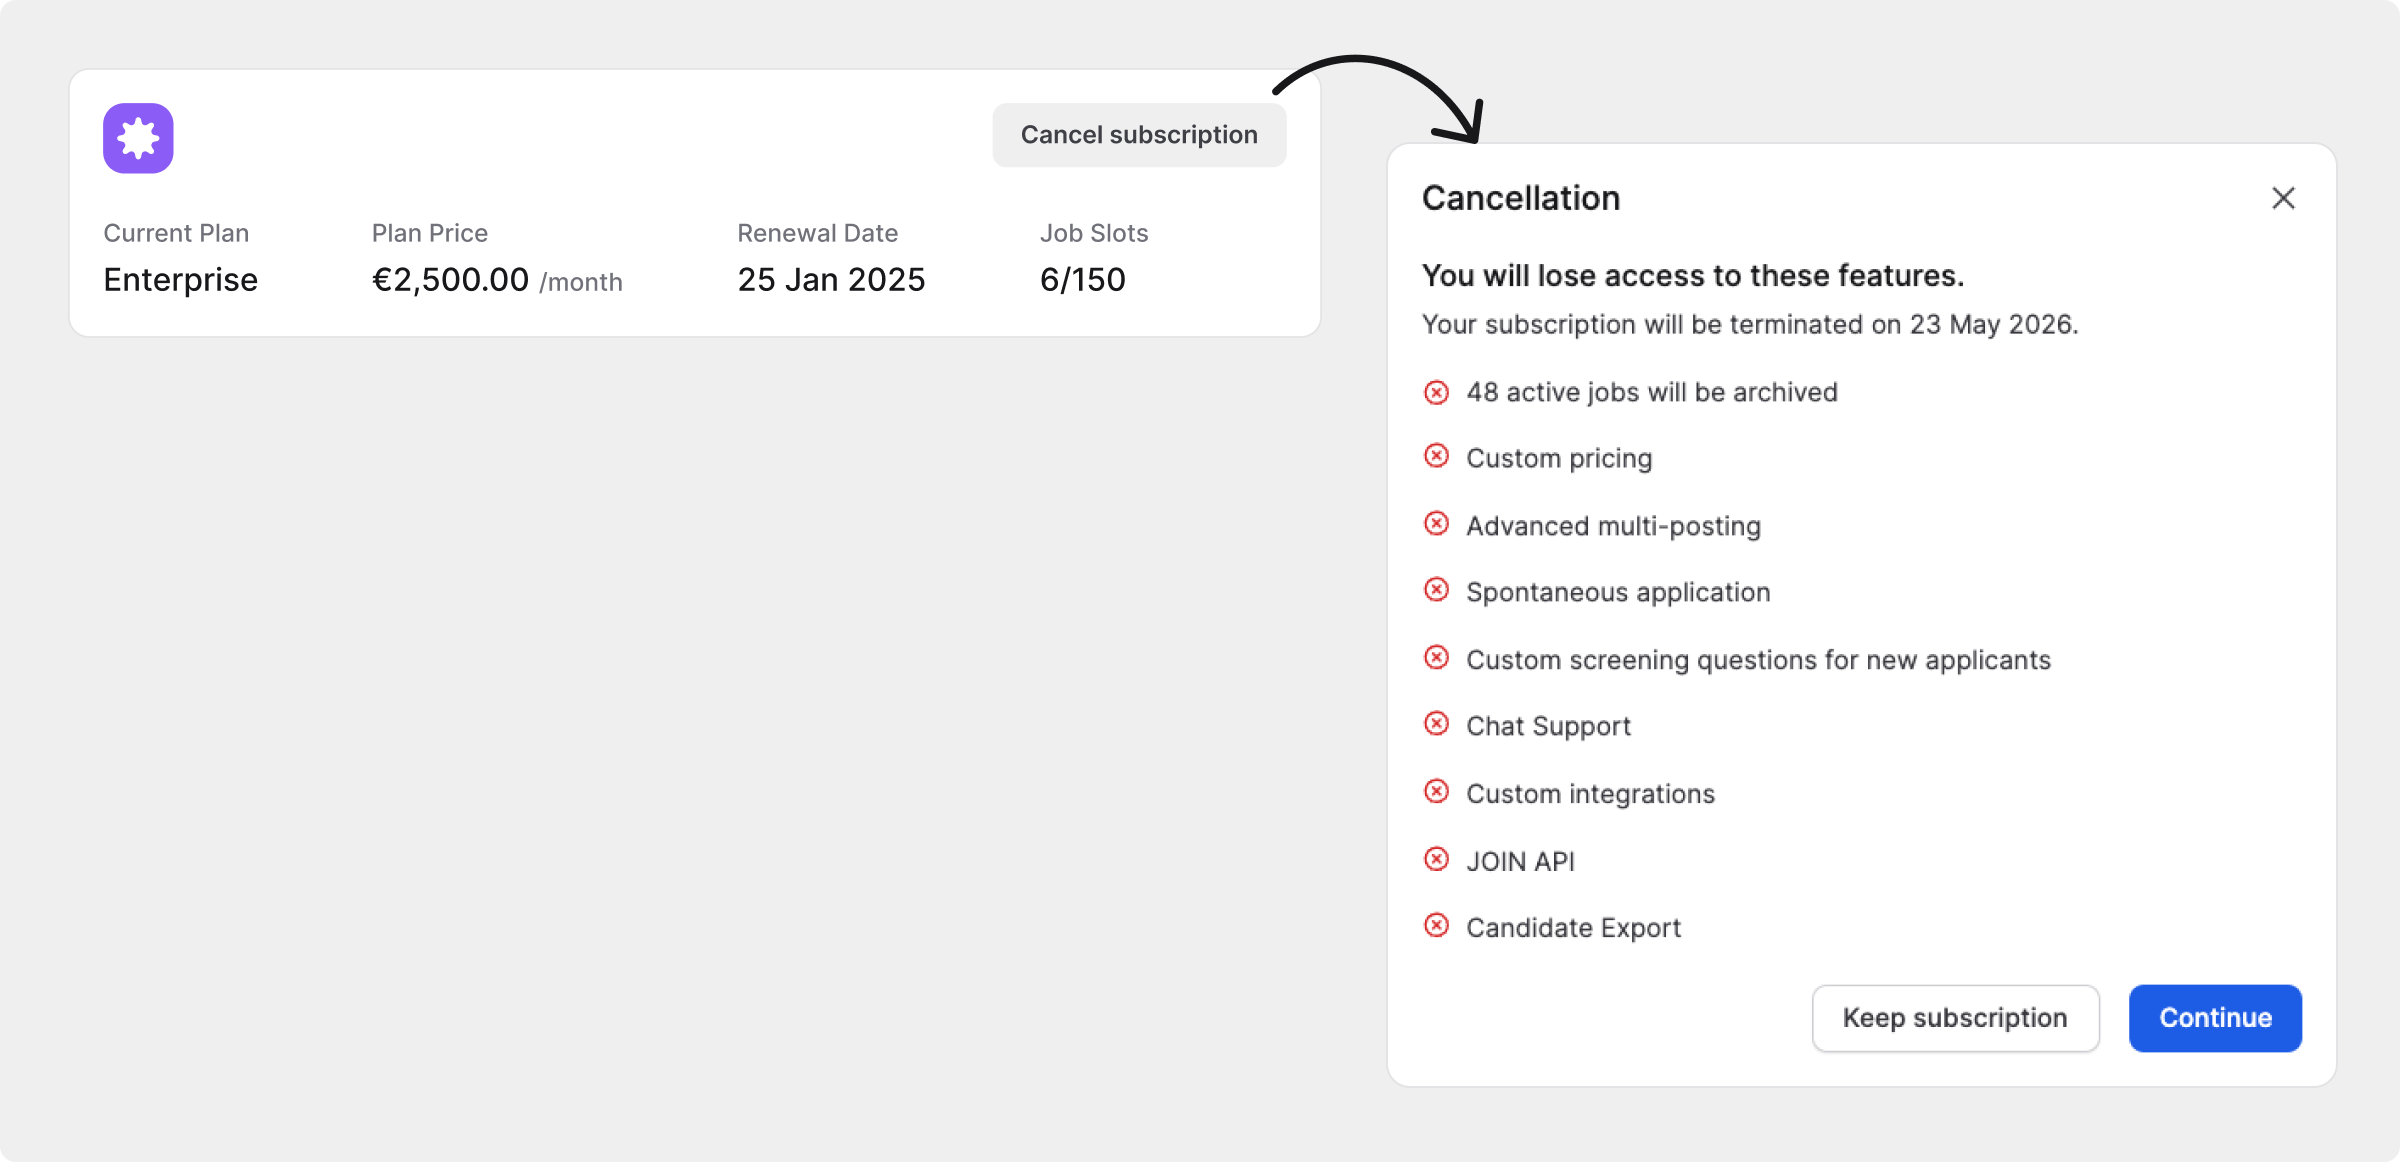Click the Cancellation dialog title
This screenshot has width=2400, height=1162.
click(x=1521, y=198)
